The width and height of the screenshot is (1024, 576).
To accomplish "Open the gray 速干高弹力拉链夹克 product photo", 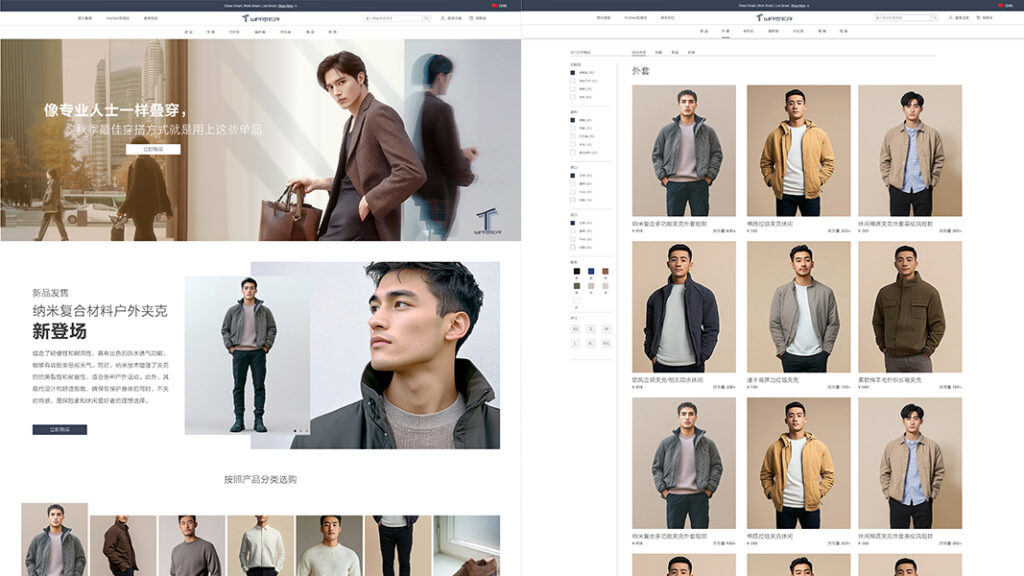I will tap(799, 307).
